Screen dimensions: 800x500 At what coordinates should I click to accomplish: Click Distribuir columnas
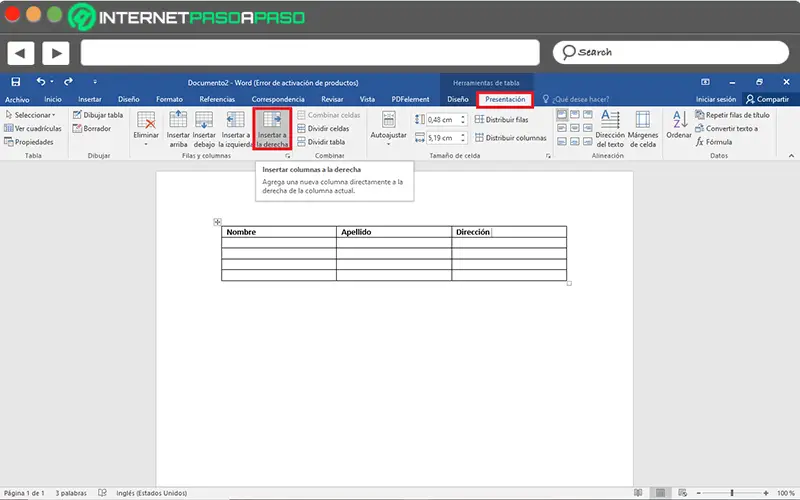(x=511, y=138)
